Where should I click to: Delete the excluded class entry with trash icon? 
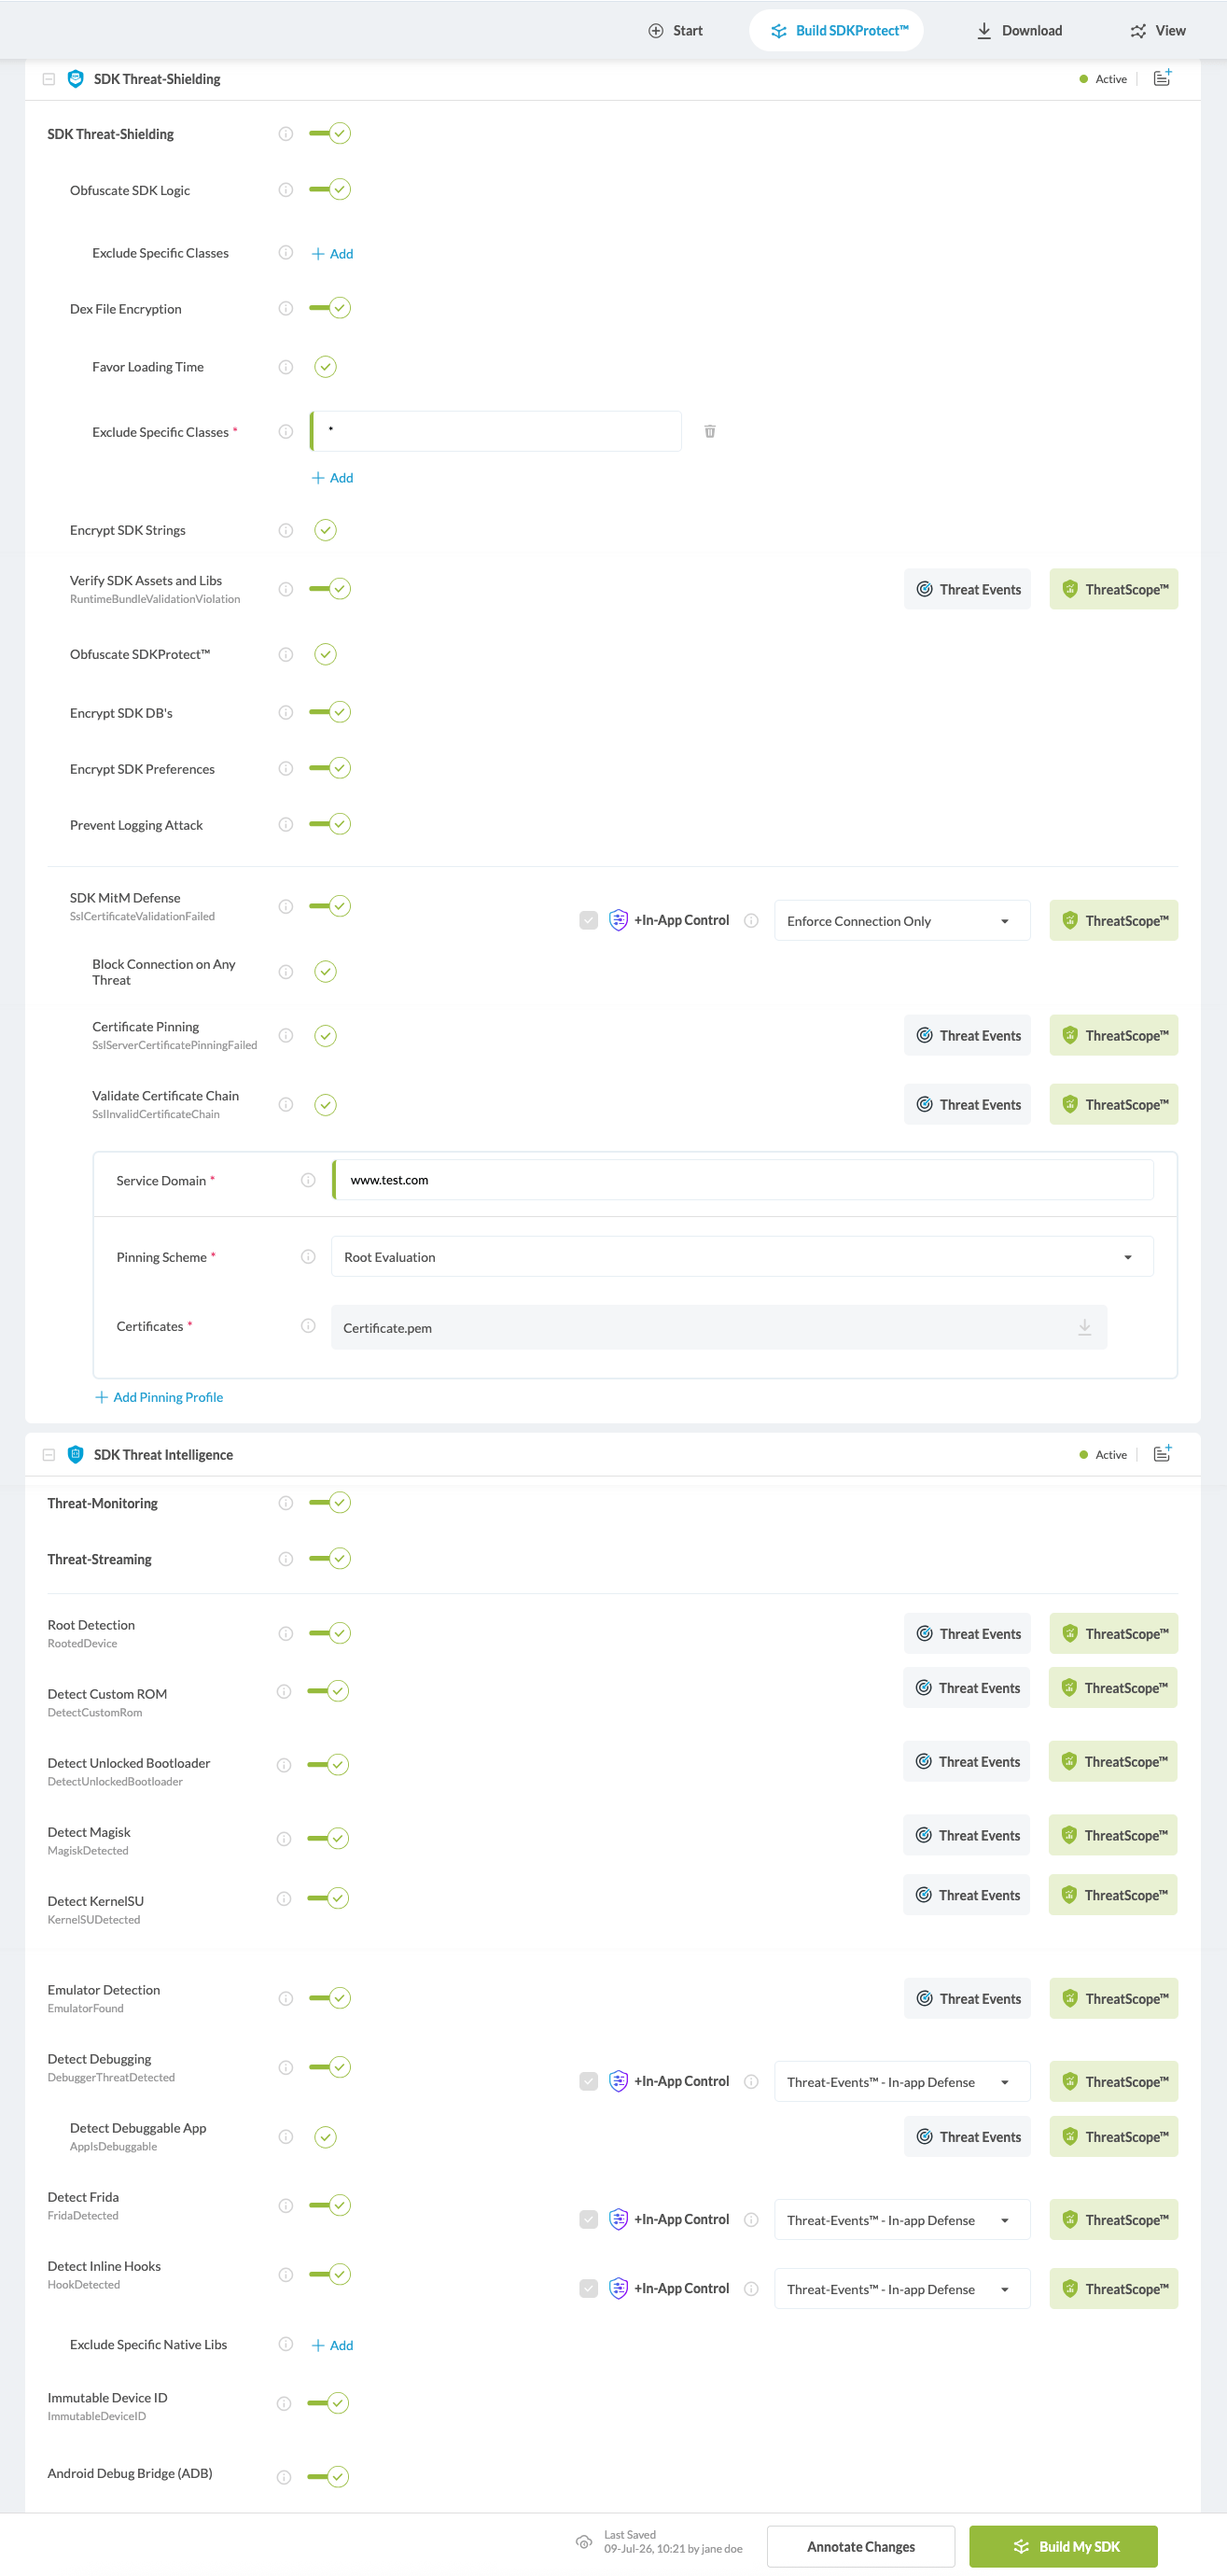tap(709, 431)
